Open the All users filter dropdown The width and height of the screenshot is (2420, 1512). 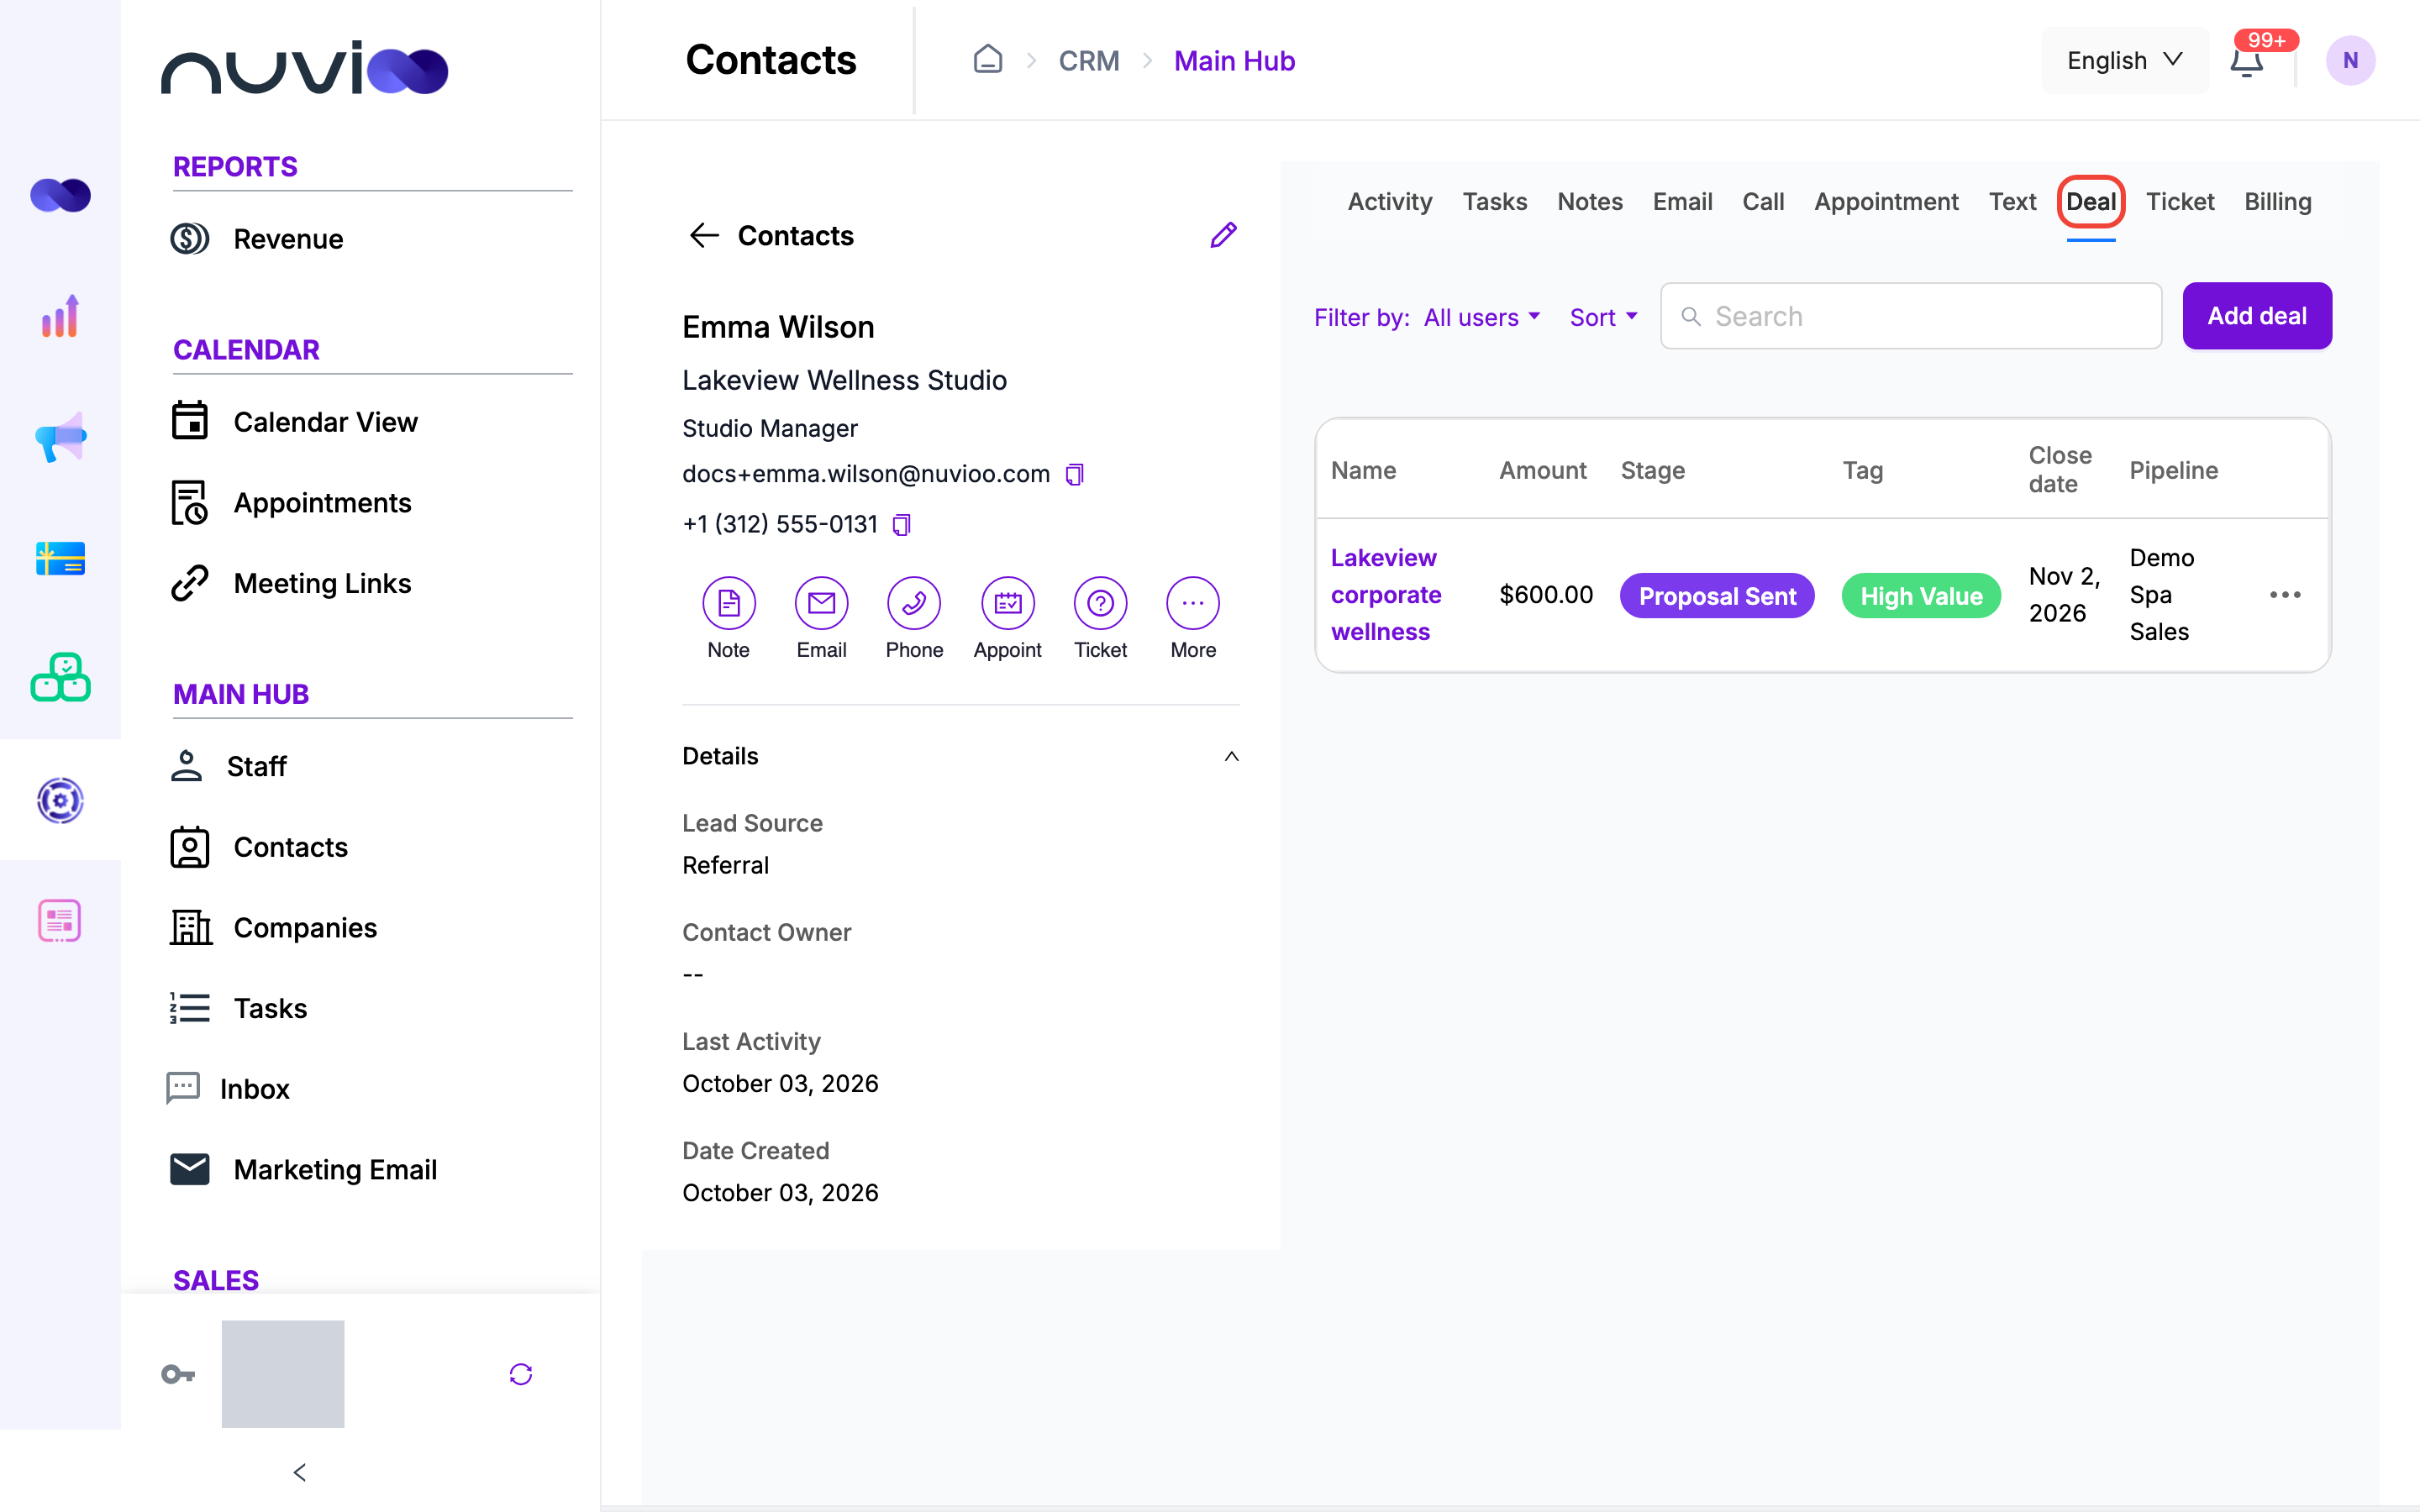pyautogui.click(x=1481, y=317)
